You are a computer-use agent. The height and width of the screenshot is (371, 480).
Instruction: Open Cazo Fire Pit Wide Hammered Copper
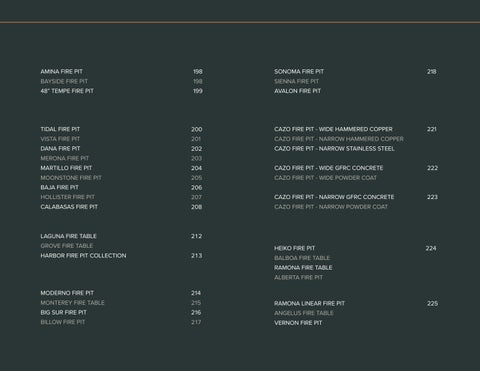pyautogui.click(x=333, y=129)
